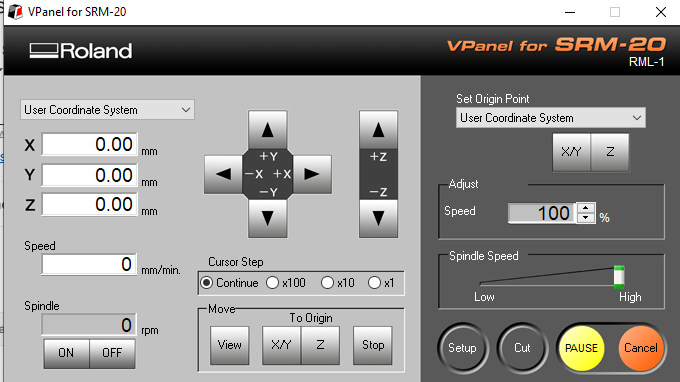Jog the head in the -Y direction
This screenshot has height=382, width=680.
[x=268, y=218]
